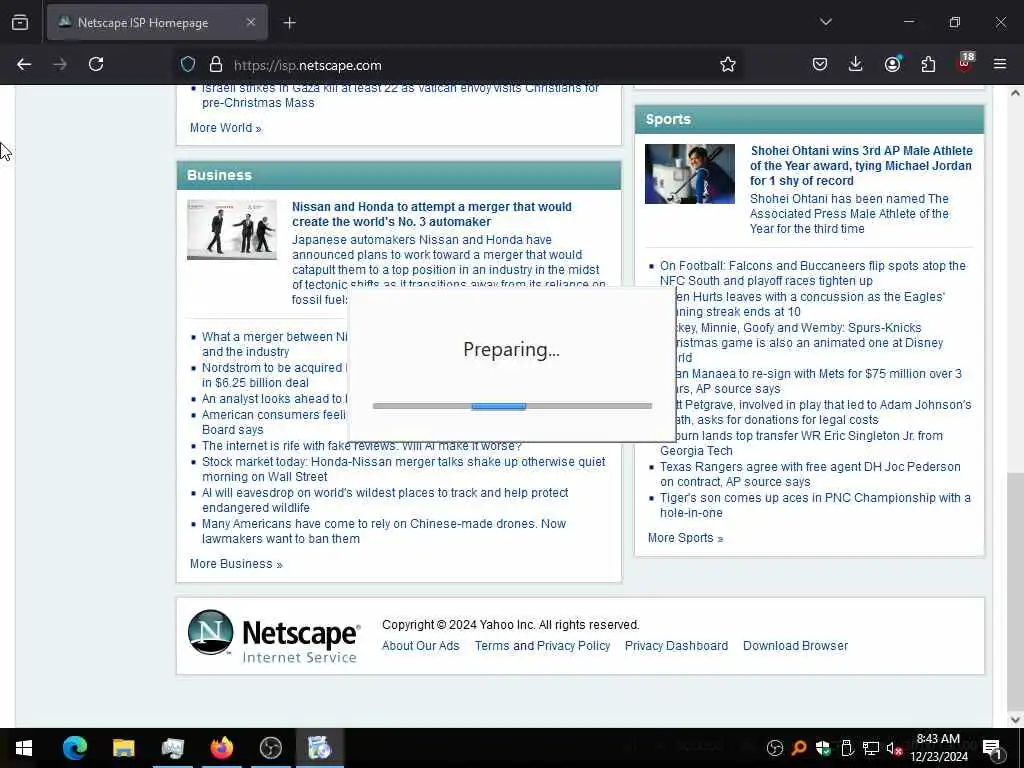This screenshot has height=768, width=1024.
Task: Open the Shohei Ohtani AP Athlete headline
Action: tap(861, 166)
